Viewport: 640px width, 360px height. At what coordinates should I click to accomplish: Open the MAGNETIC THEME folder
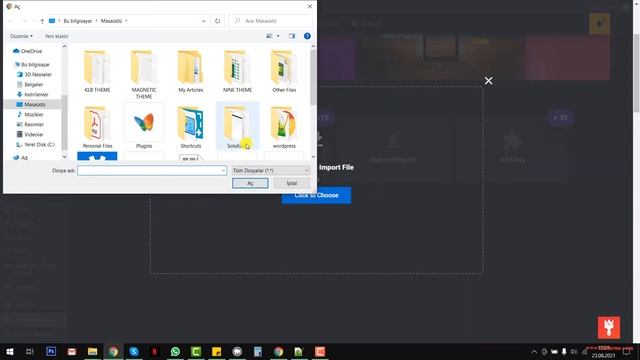[x=144, y=74]
